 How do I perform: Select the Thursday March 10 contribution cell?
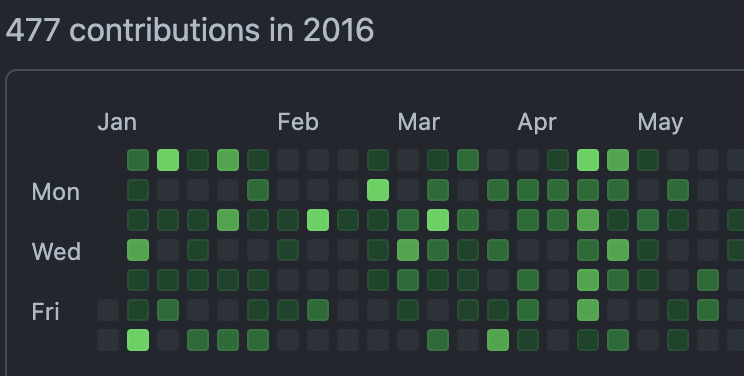click(x=408, y=280)
